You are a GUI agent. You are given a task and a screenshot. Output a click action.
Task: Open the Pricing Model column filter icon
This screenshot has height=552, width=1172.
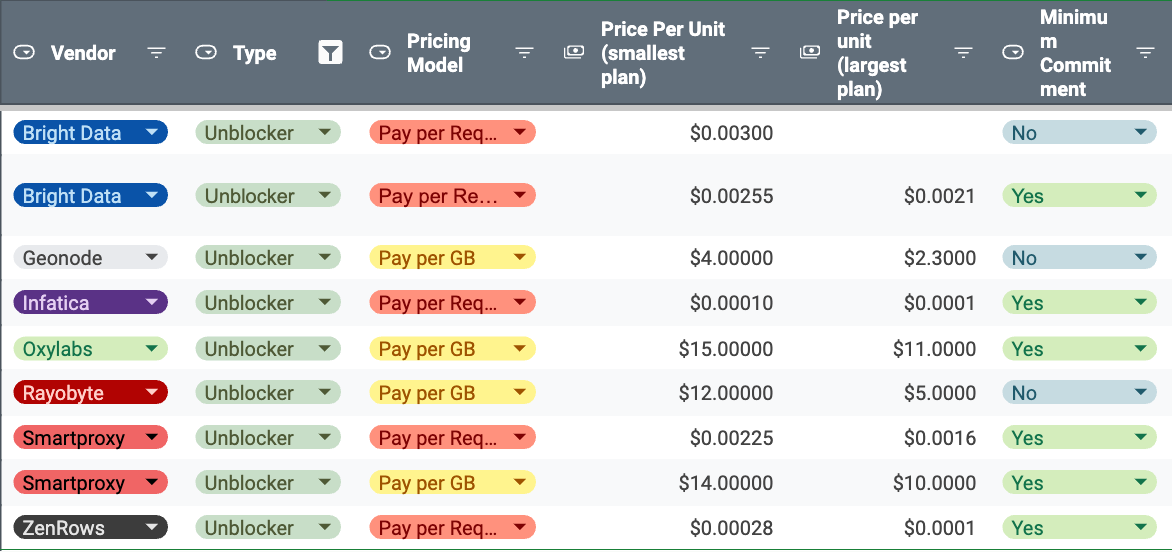[525, 53]
